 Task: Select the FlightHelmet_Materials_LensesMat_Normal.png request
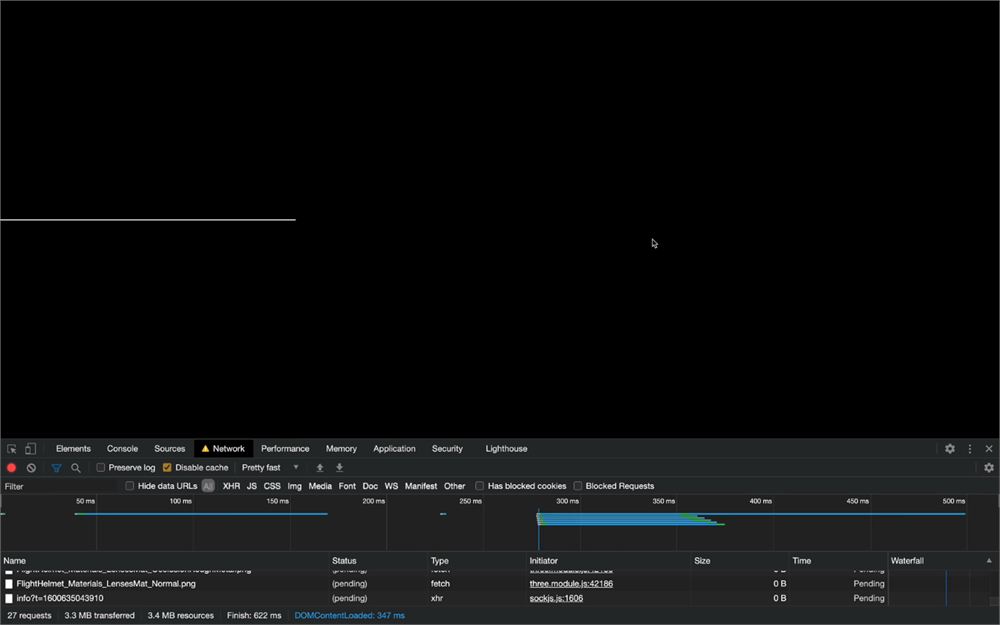pyautogui.click(x=106, y=584)
